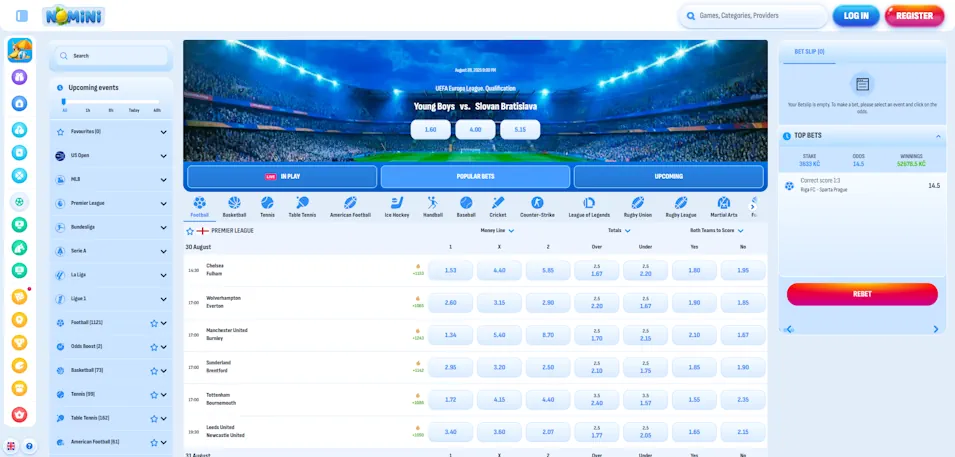This screenshot has width=955, height=457.
Task: Focus the Games, Categories, Providers search box
Action: coord(753,16)
